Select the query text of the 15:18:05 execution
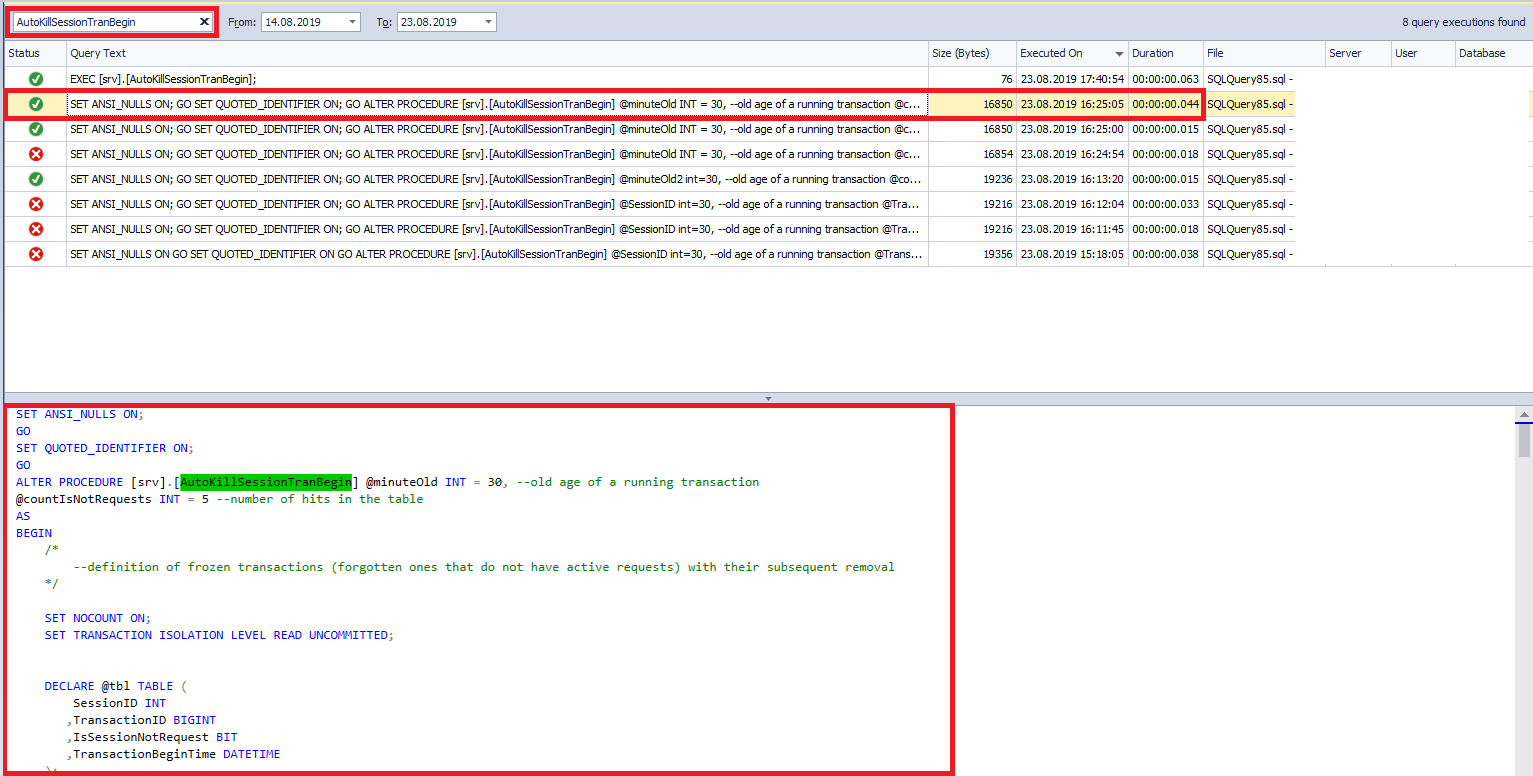This screenshot has width=1533, height=776. [497, 254]
